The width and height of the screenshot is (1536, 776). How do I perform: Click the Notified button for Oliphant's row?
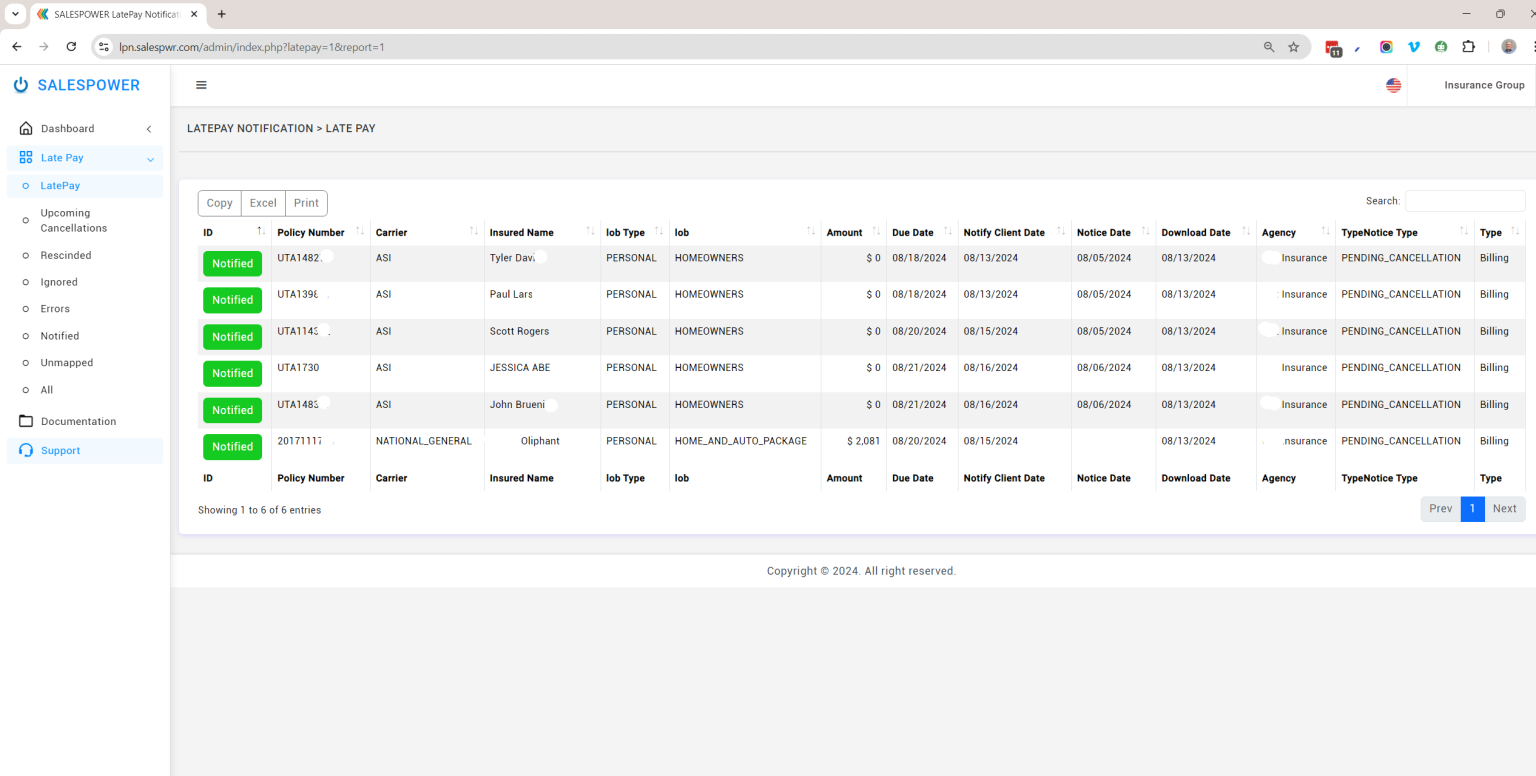click(x=232, y=447)
